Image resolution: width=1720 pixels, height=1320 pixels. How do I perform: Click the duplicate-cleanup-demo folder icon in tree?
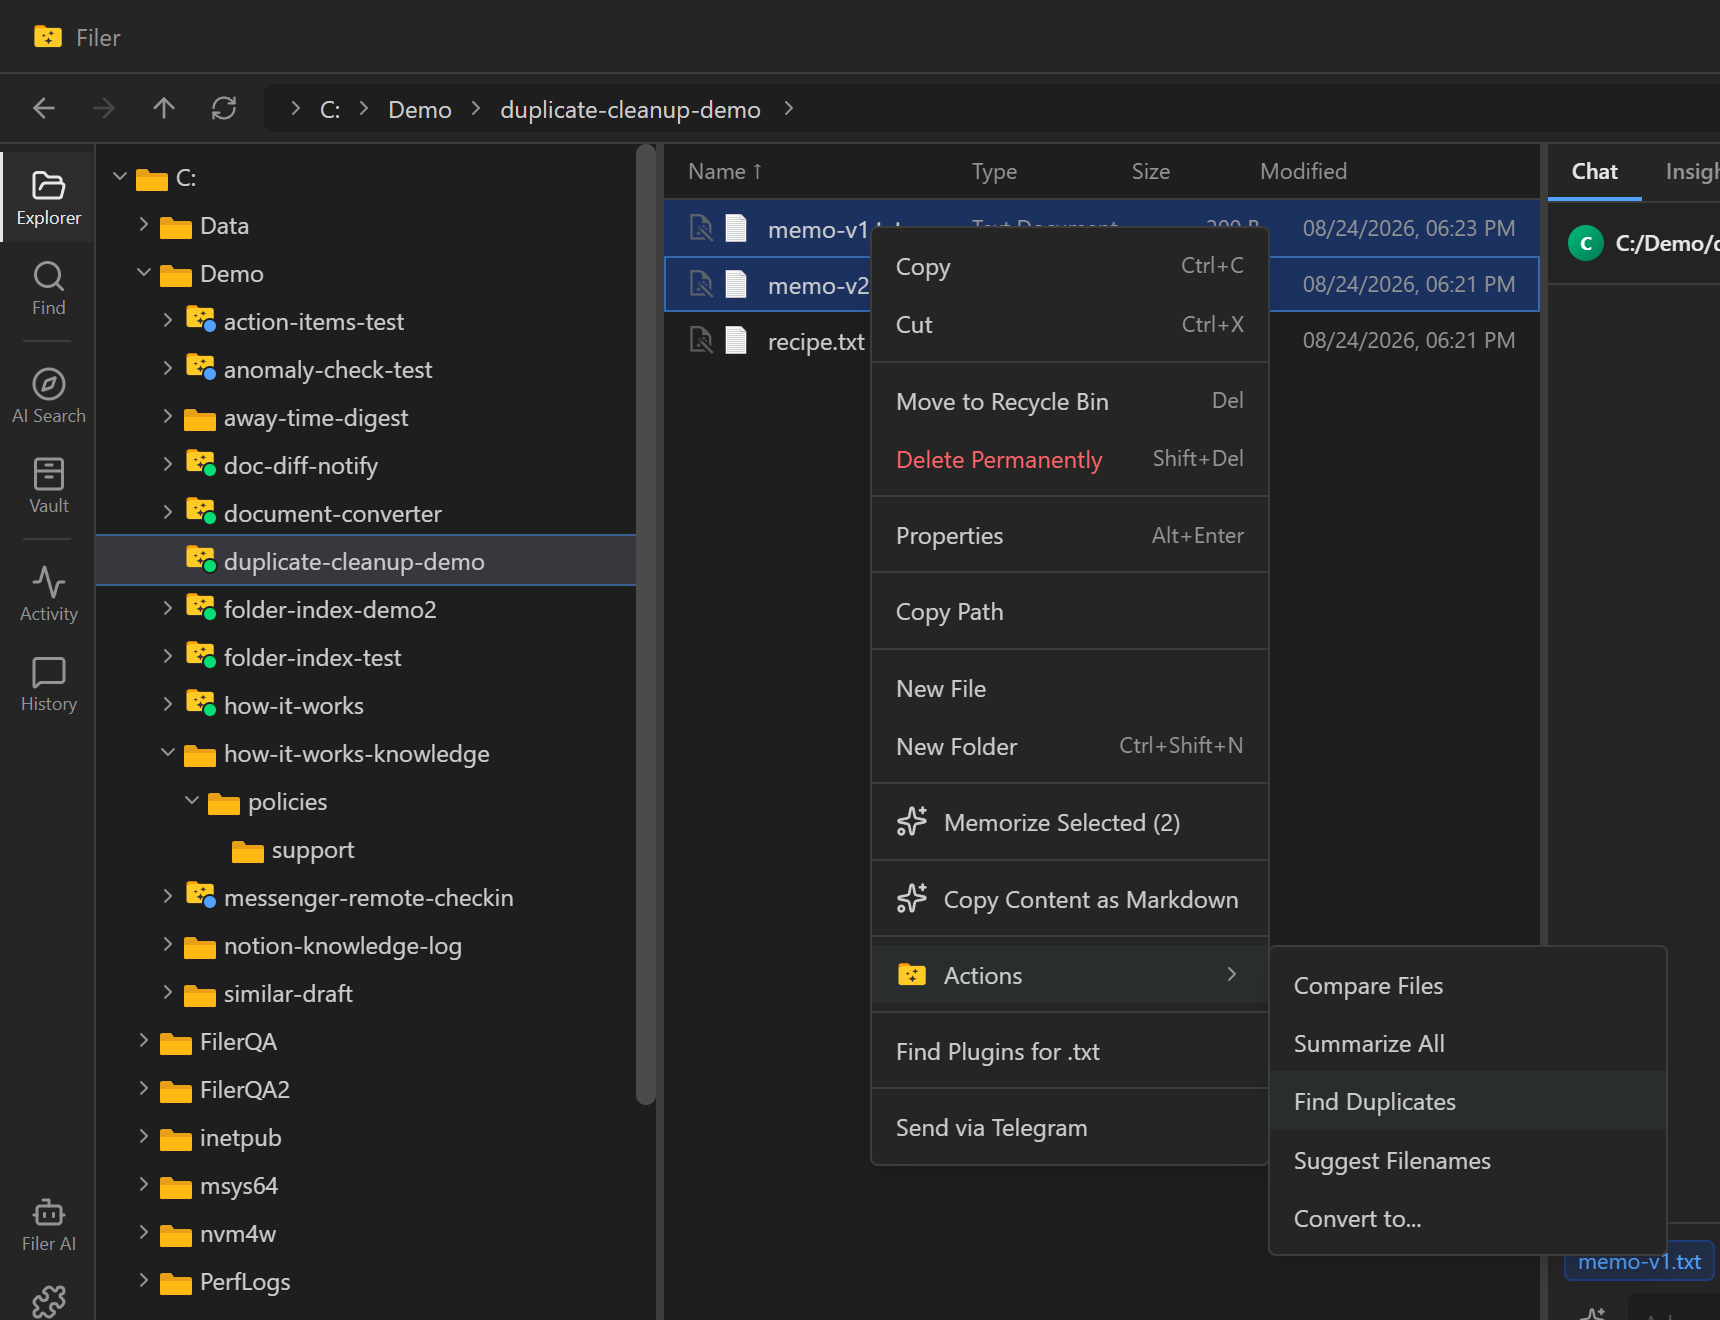point(200,560)
